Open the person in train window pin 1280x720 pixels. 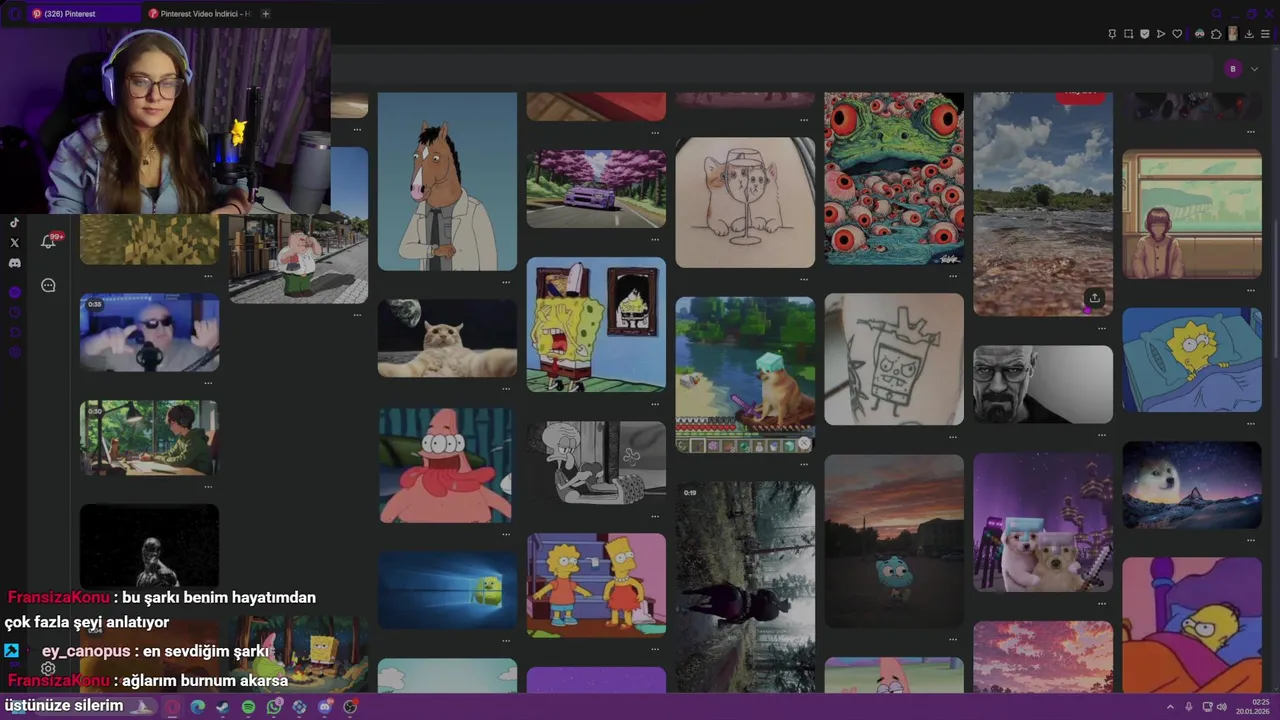(x=1192, y=214)
